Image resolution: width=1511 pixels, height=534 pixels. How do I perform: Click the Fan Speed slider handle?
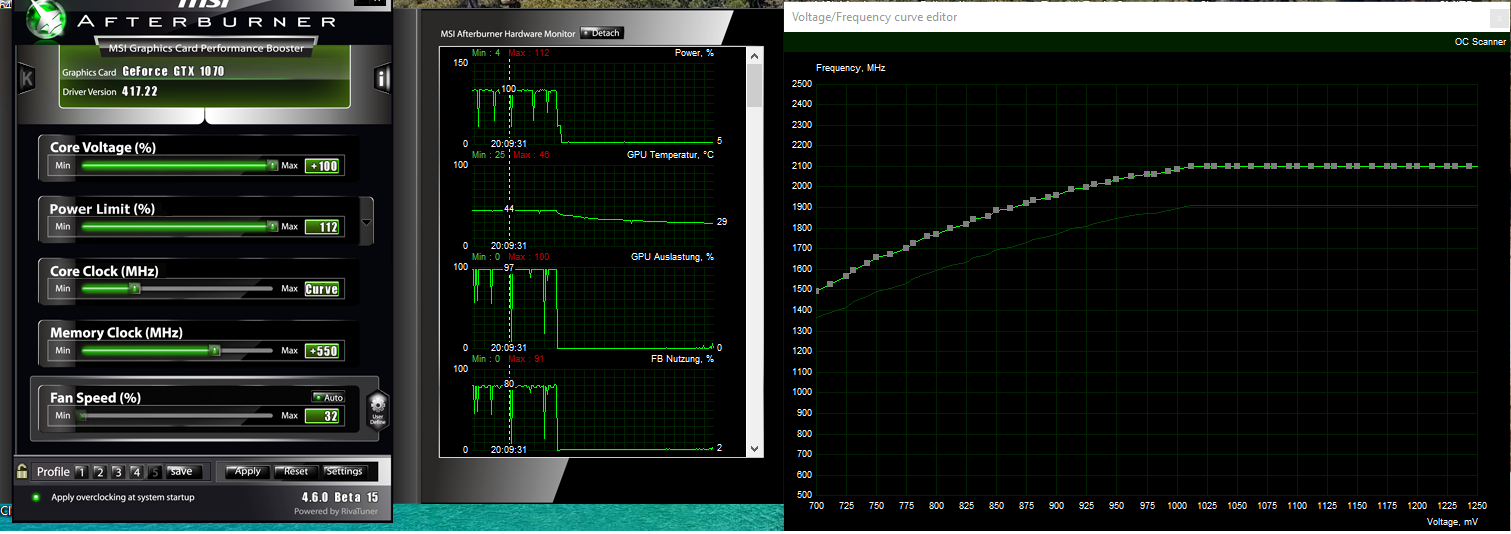click(82, 415)
